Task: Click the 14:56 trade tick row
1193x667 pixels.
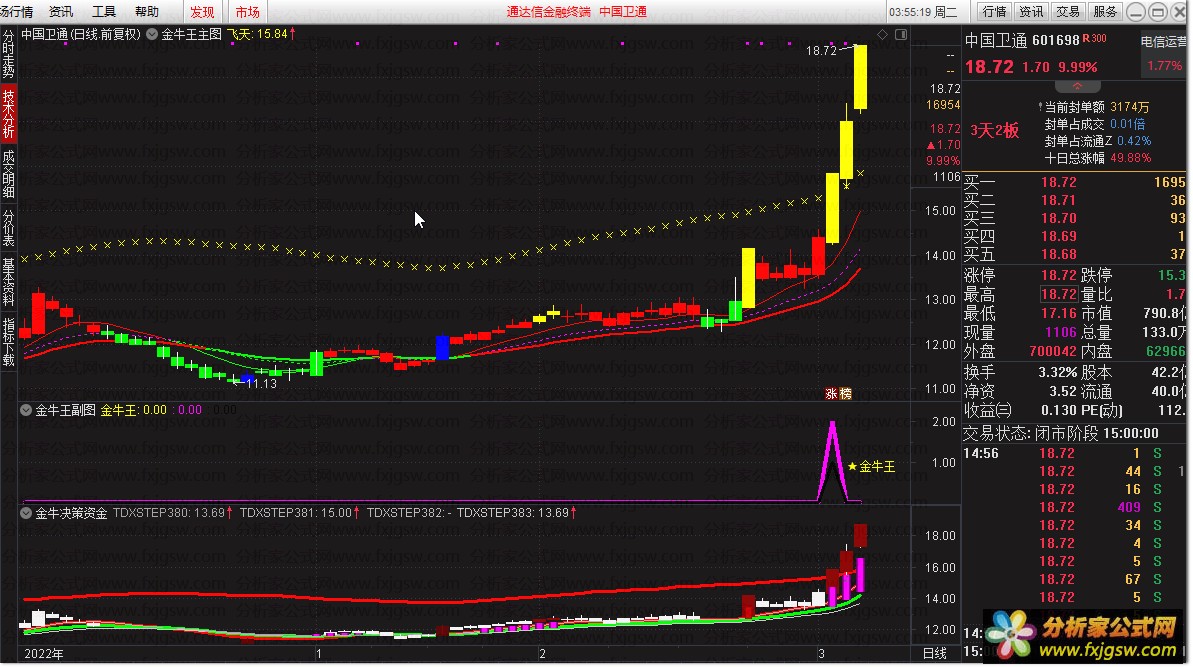Action: click(x=1074, y=453)
